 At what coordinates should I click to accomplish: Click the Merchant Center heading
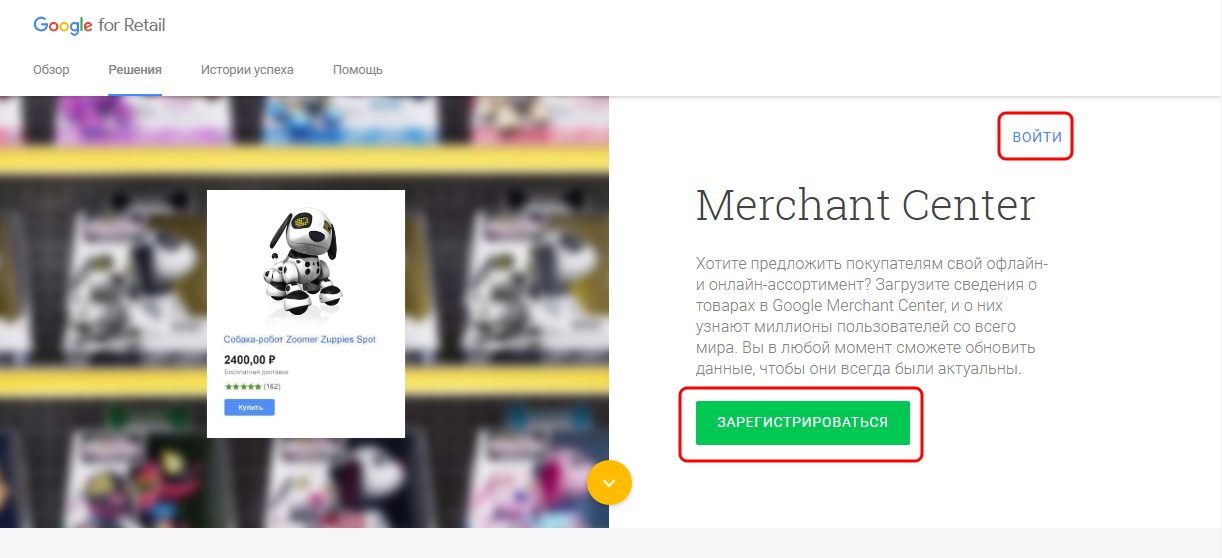pos(865,206)
